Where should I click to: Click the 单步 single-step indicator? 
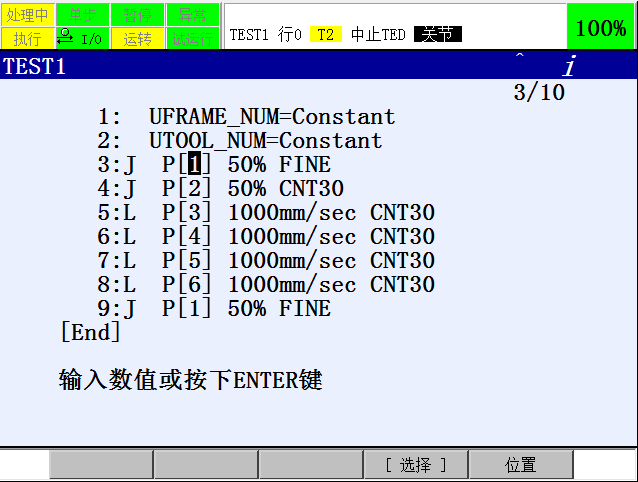pos(83,15)
